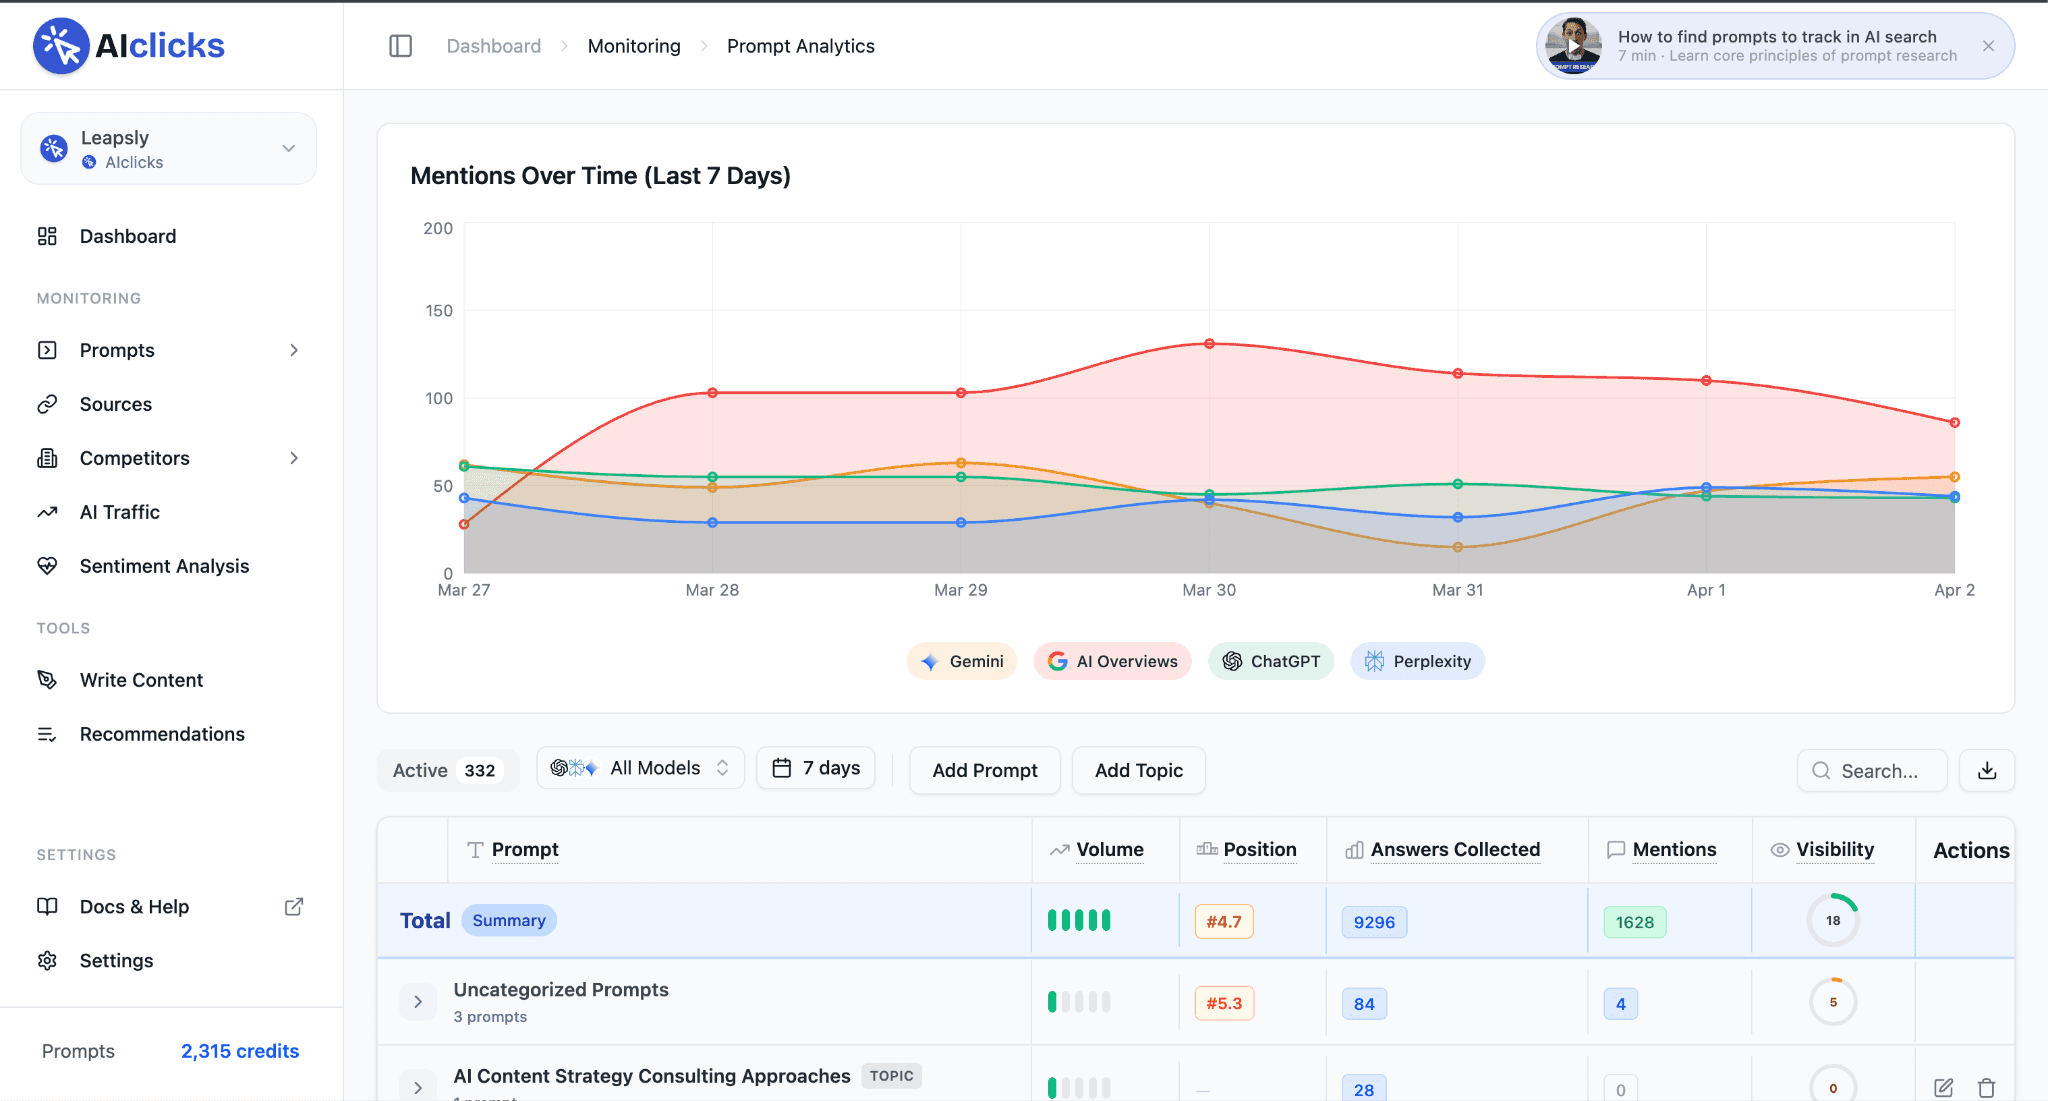Expand the Uncategorized Prompts row
Viewport: 2048px width, 1101px height.
pyautogui.click(x=418, y=1002)
